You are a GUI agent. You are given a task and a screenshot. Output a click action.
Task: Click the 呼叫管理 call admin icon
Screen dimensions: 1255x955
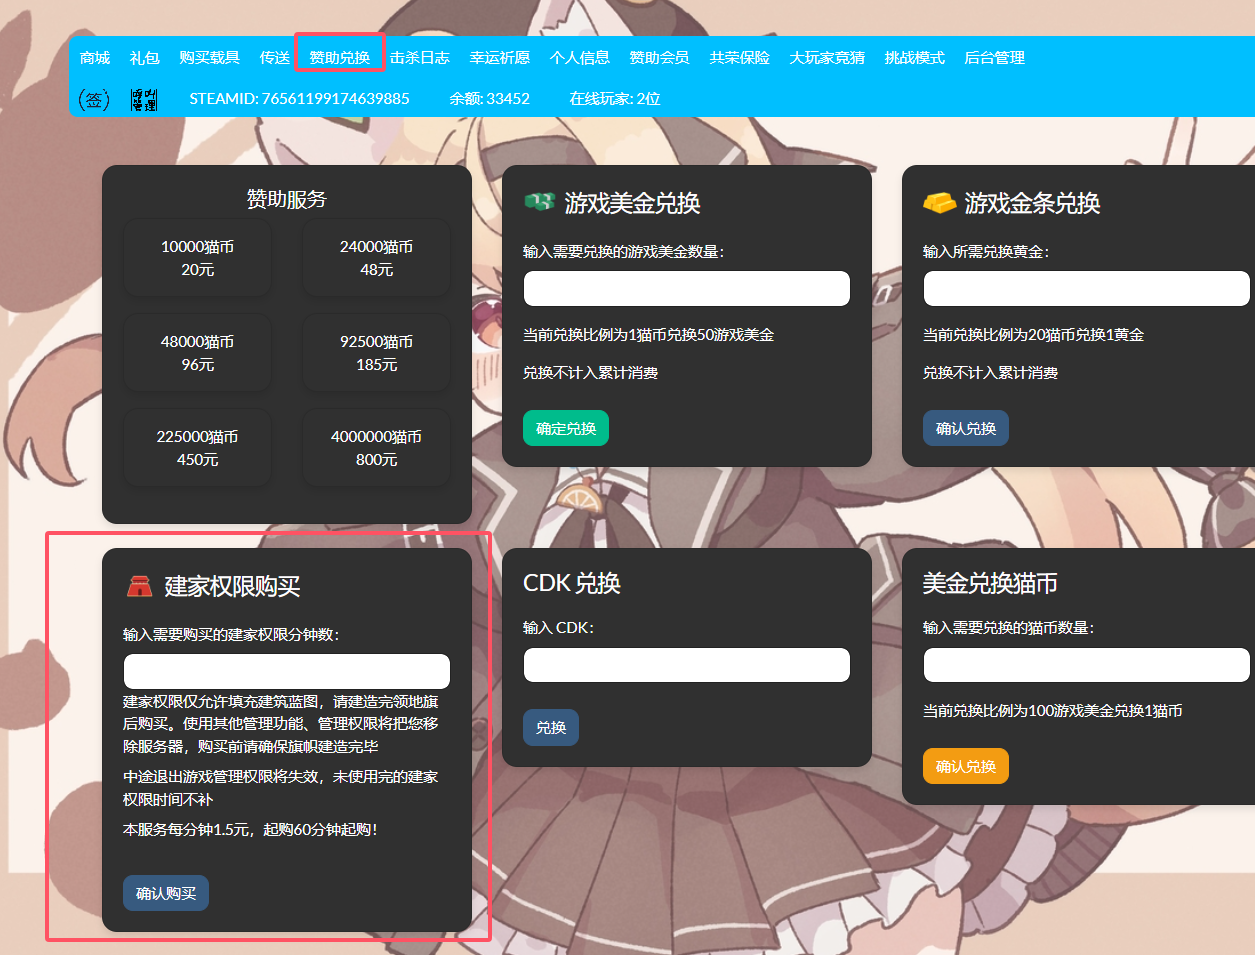pyautogui.click(x=144, y=99)
